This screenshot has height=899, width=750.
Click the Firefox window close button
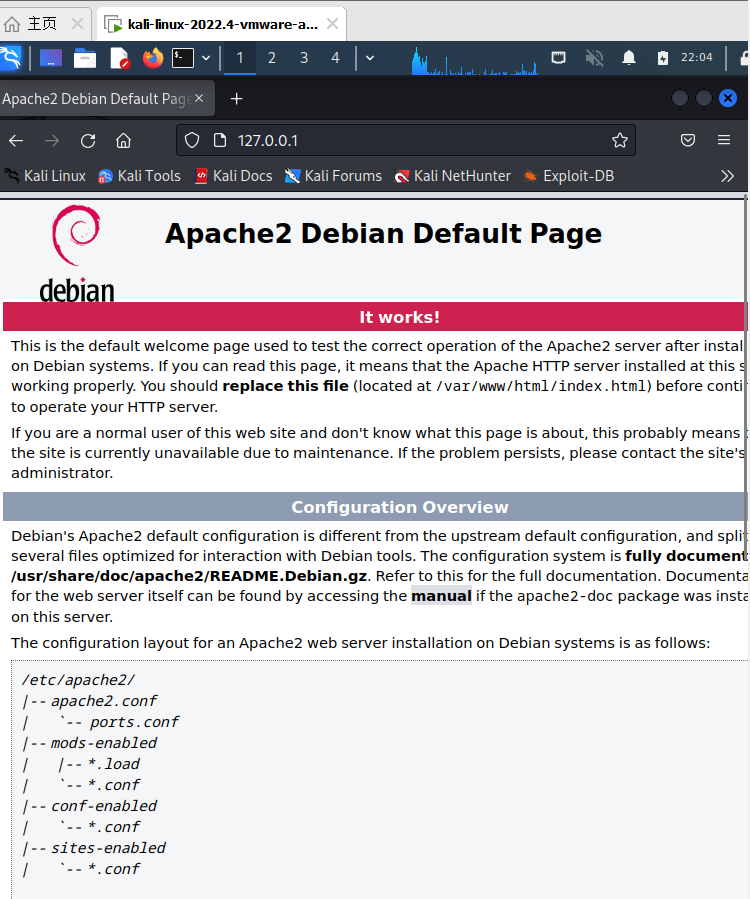728,99
